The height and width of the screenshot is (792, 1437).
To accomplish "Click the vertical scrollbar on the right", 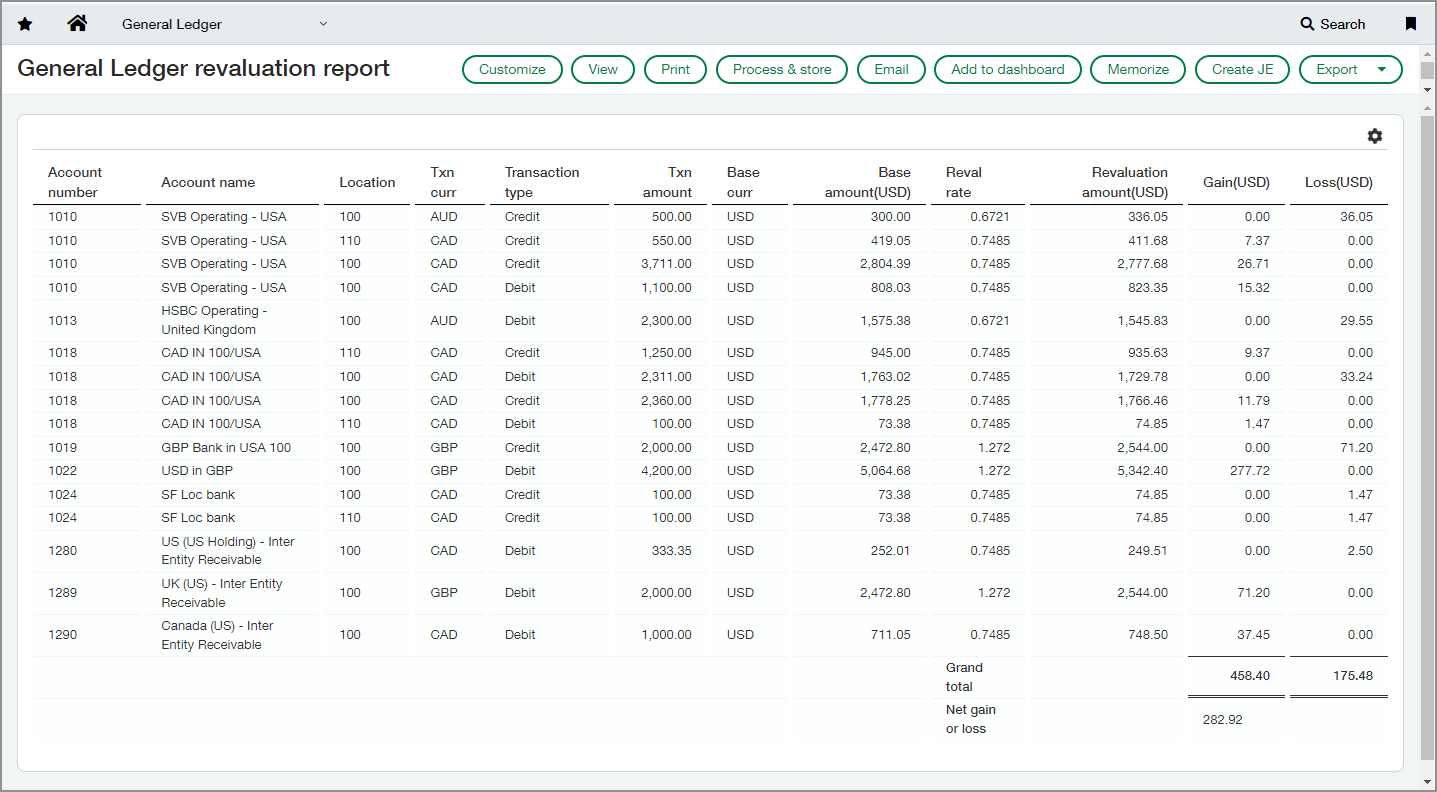I will click(x=1427, y=400).
